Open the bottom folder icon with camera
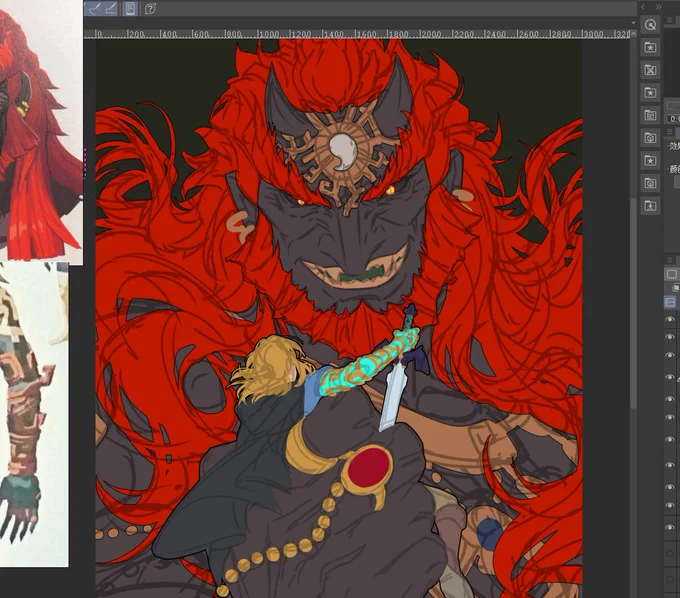Image resolution: width=680 pixels, height=598 pixels. [x=650, y=183]
